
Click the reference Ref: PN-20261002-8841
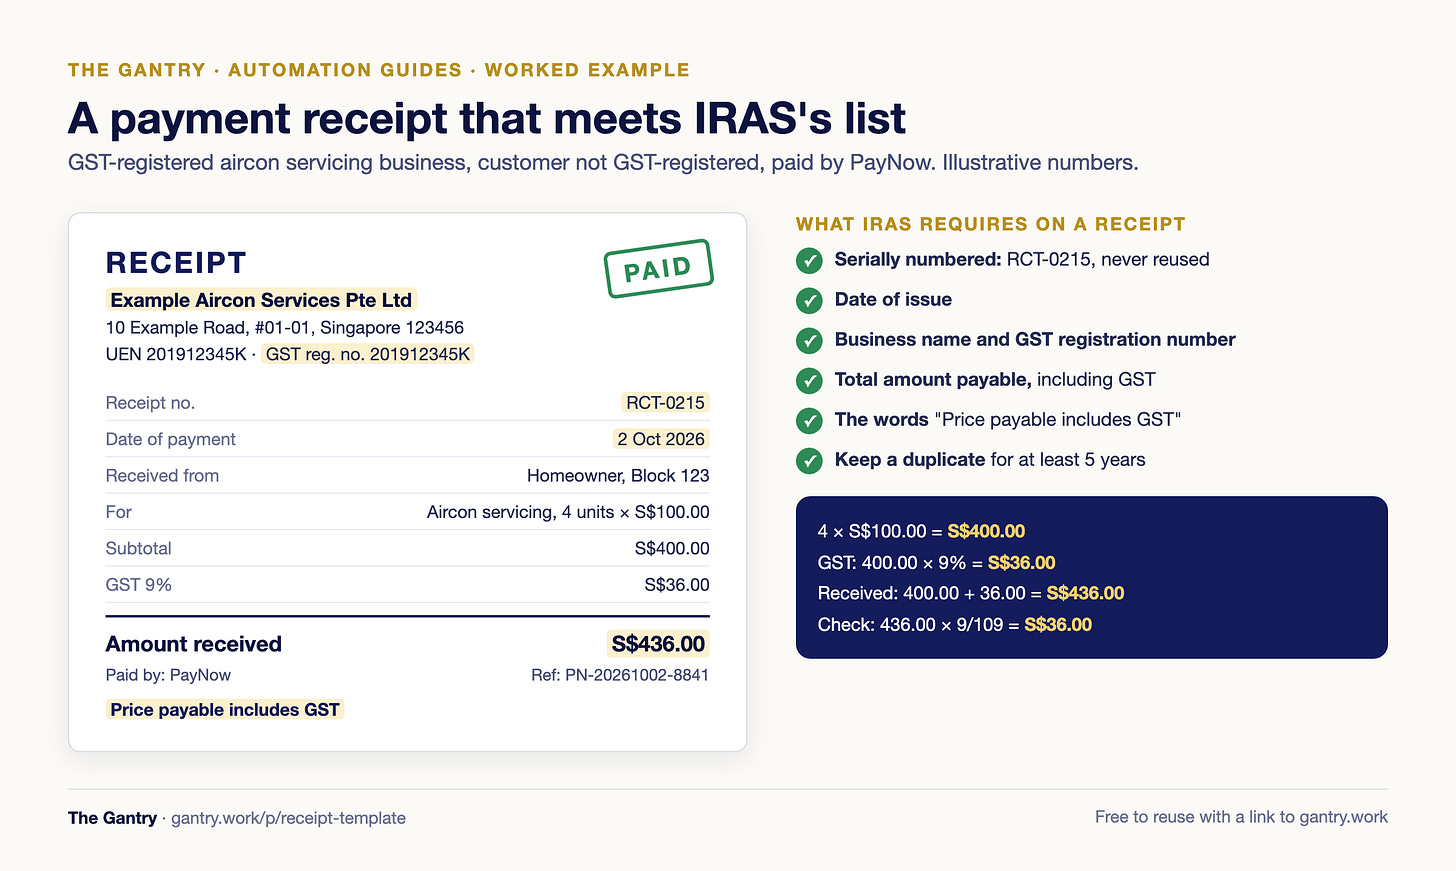620,675
